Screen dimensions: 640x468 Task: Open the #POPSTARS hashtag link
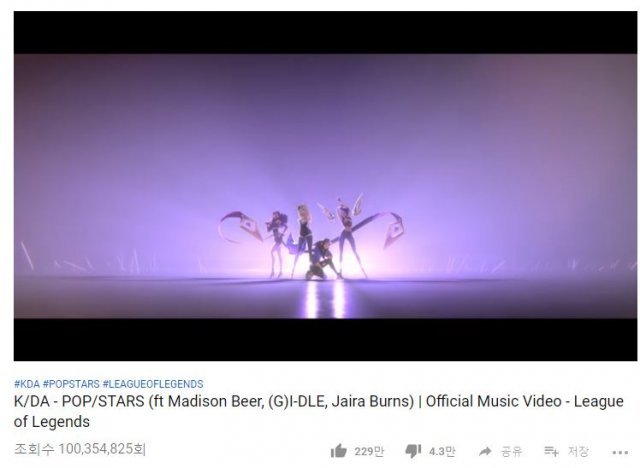pos(71,384)
